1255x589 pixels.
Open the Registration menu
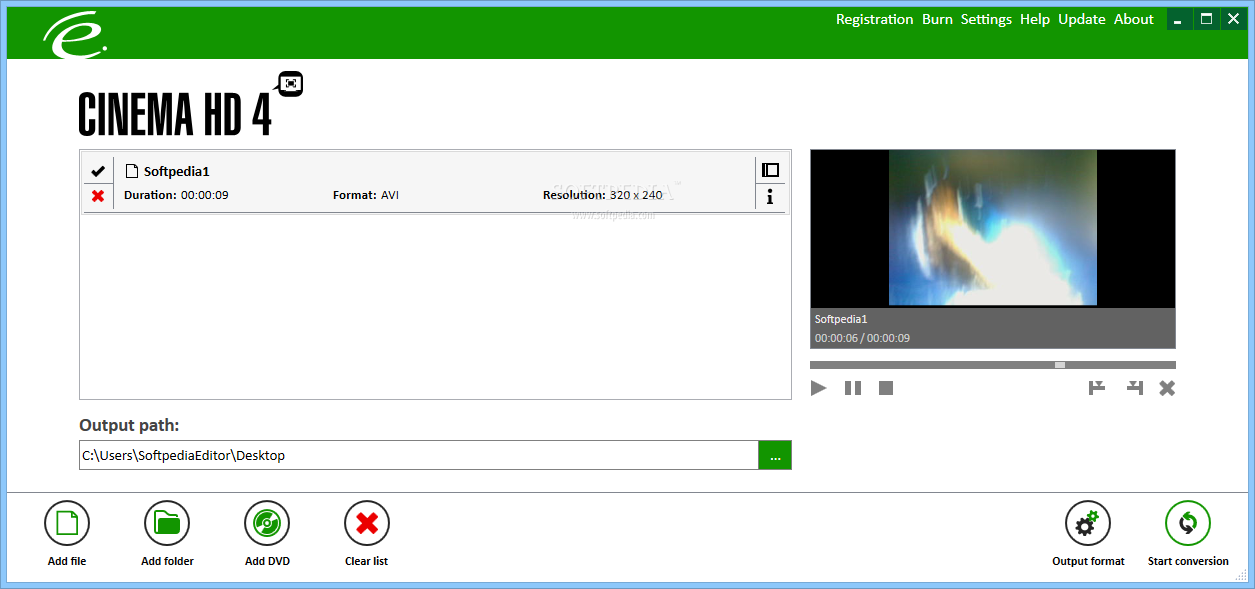coord(875,19)
